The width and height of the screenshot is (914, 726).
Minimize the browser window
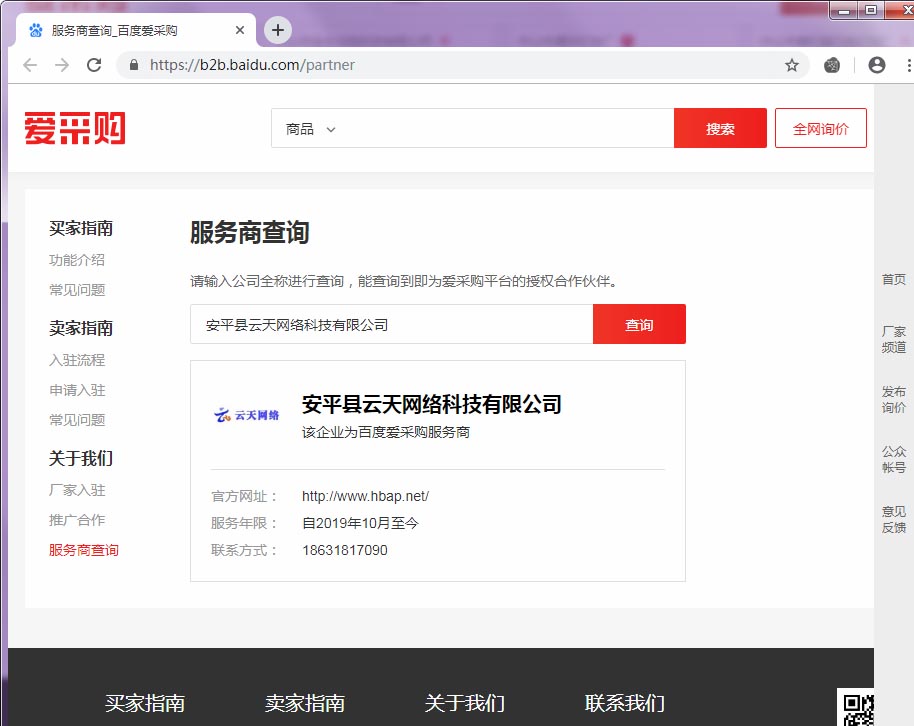[843, 9]
